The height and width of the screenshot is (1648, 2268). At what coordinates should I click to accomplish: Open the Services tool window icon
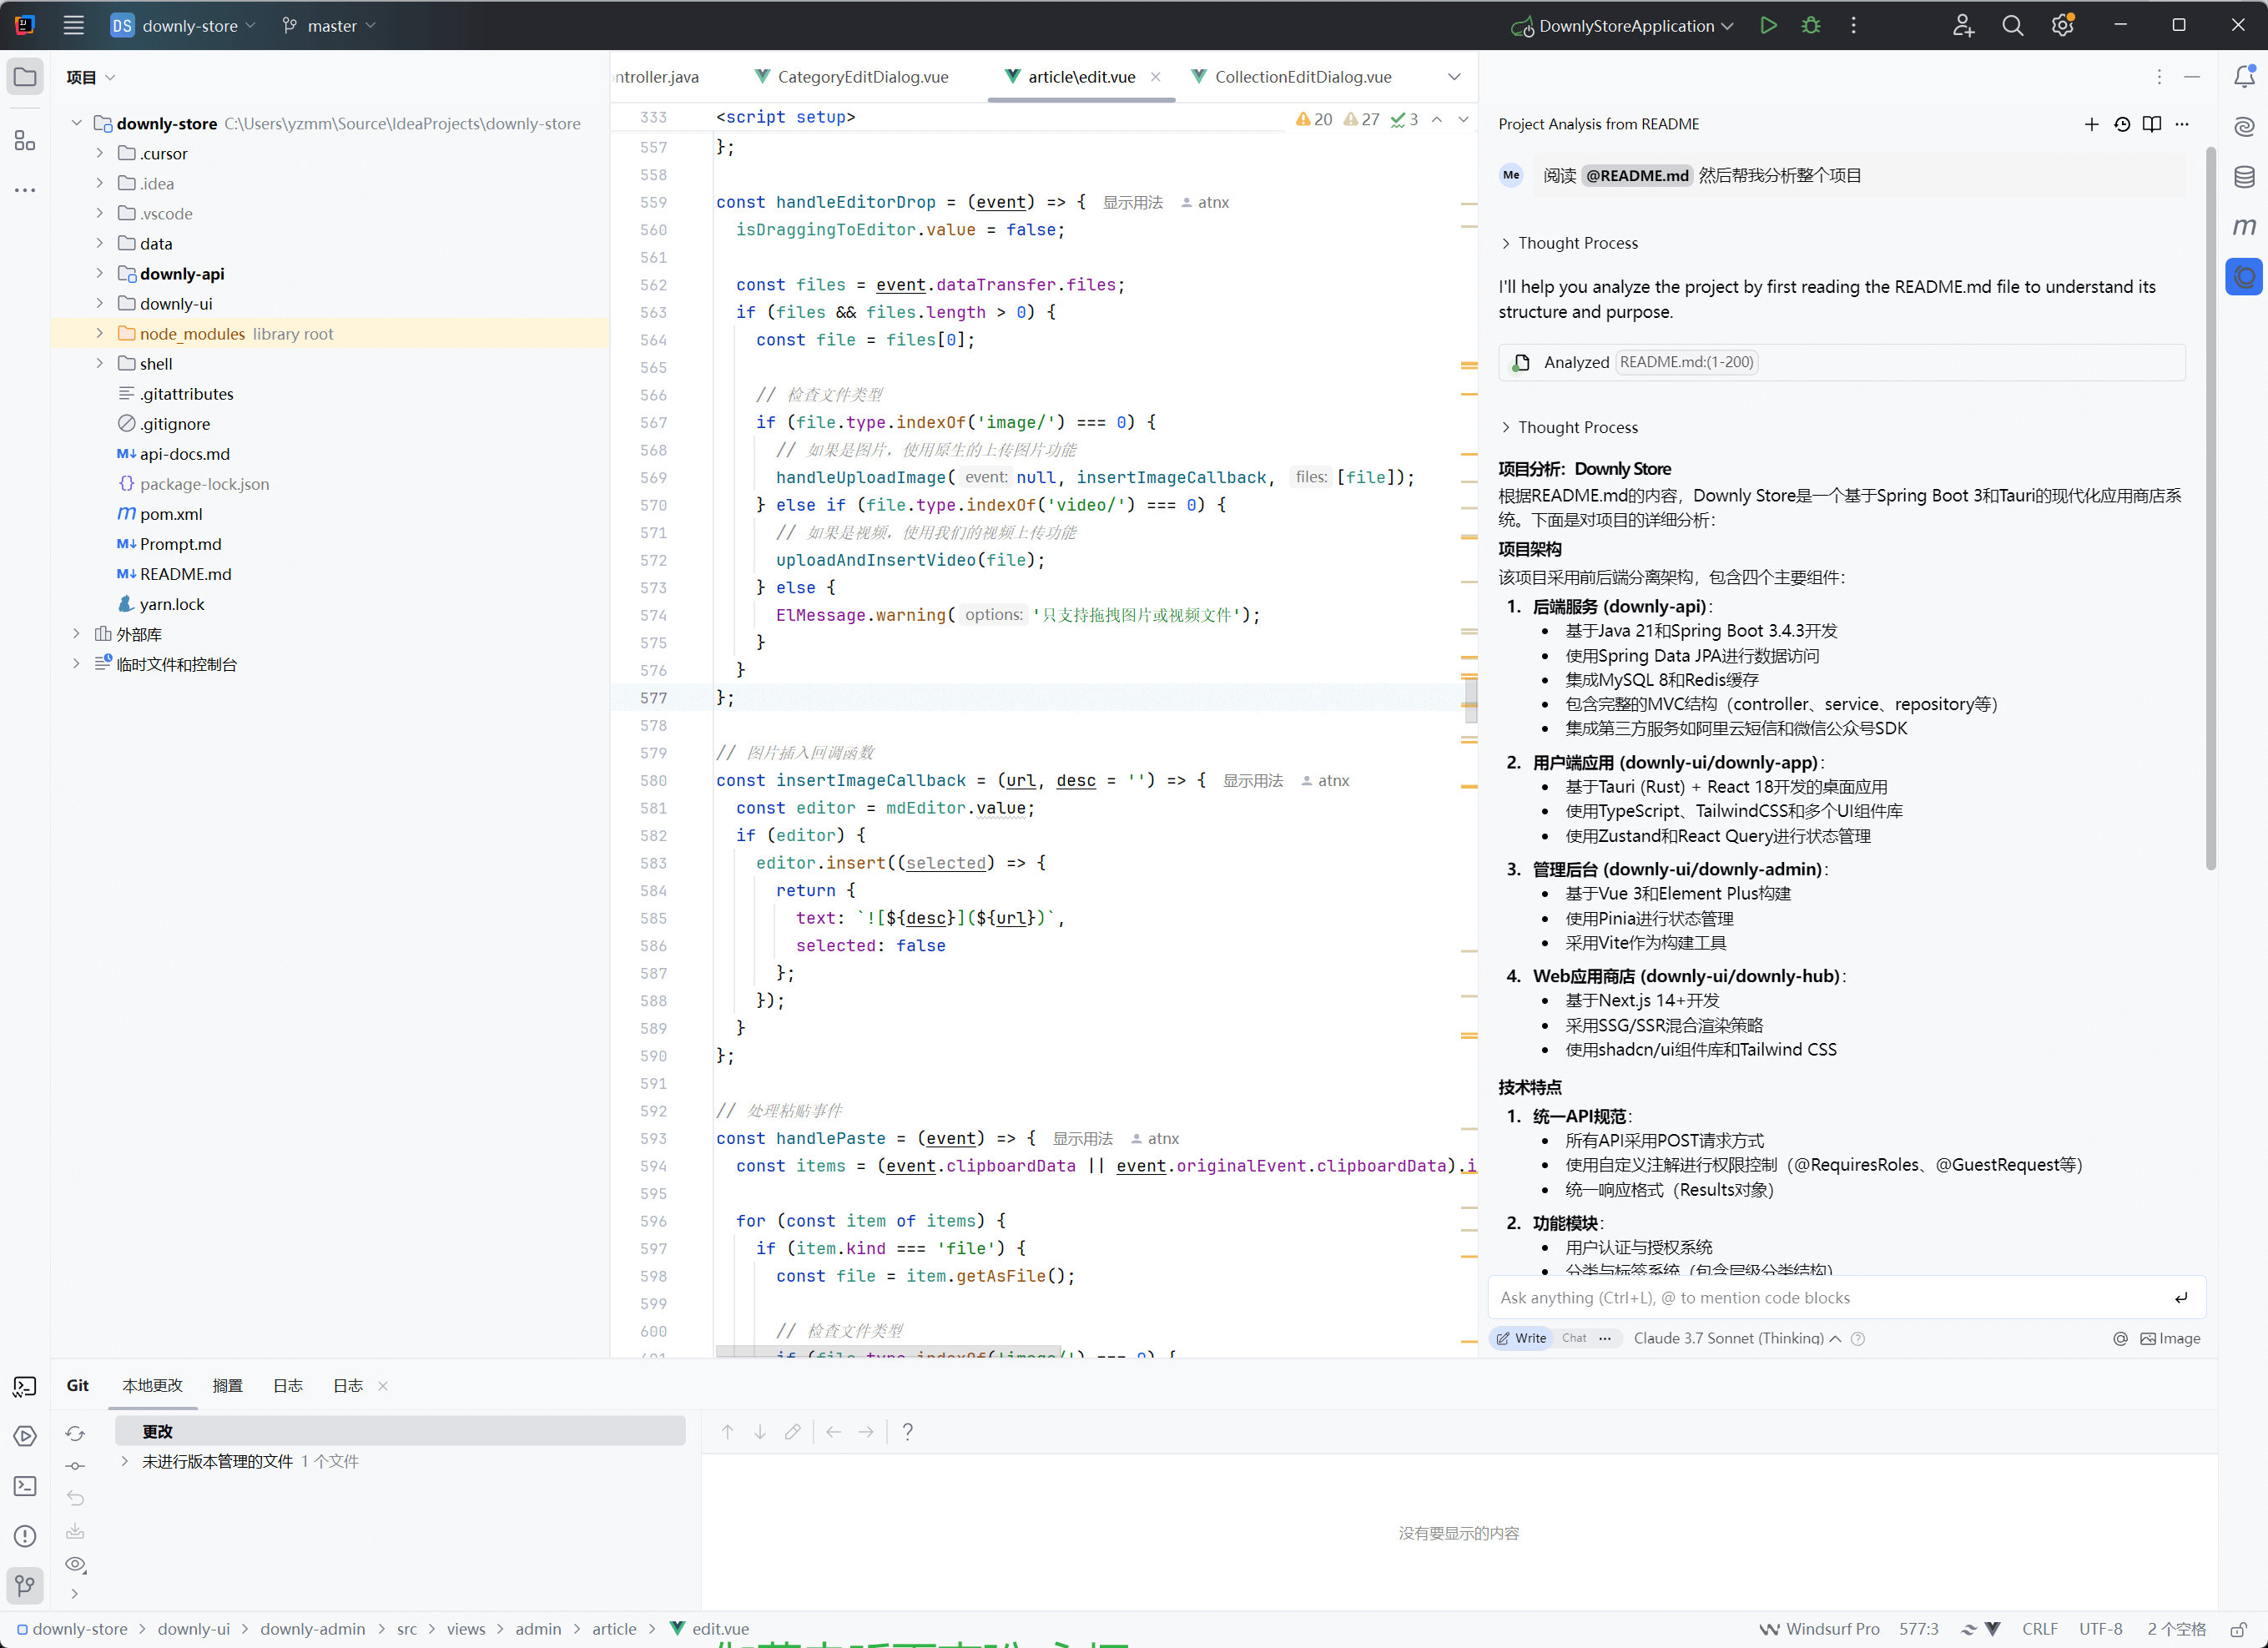(x=25, y=1436)
